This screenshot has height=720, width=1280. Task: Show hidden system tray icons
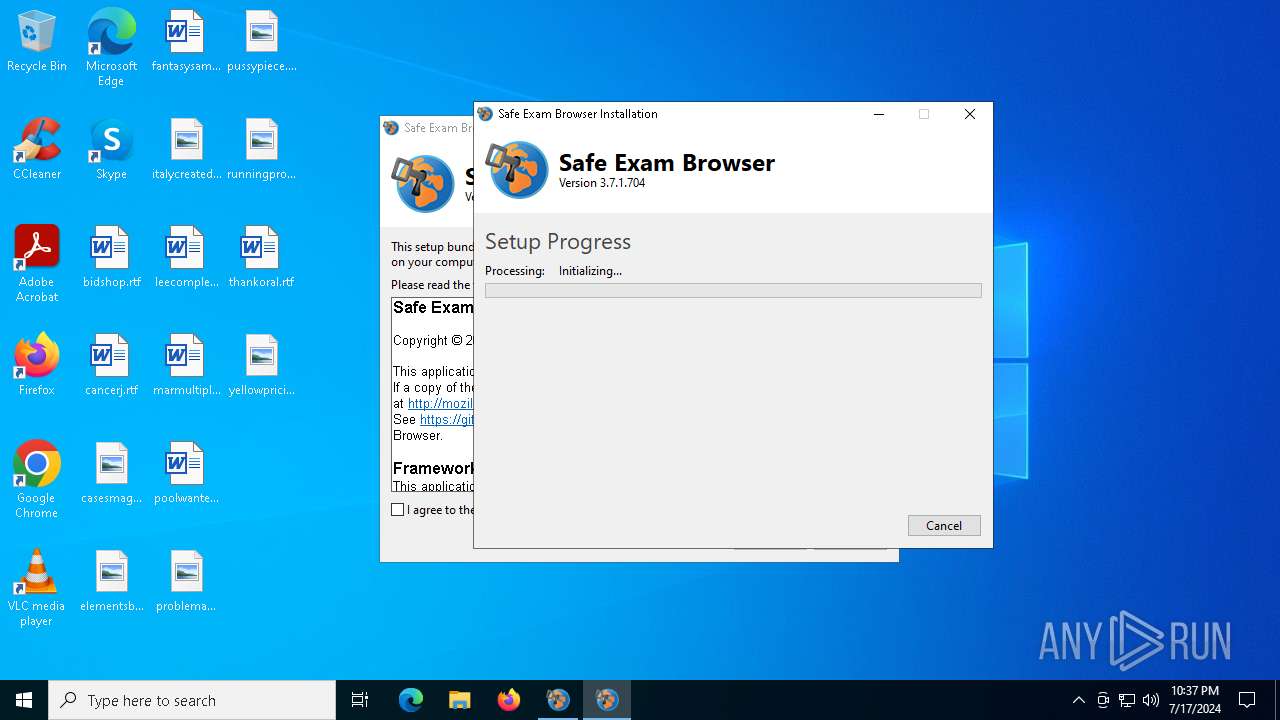pos(1078,700)
